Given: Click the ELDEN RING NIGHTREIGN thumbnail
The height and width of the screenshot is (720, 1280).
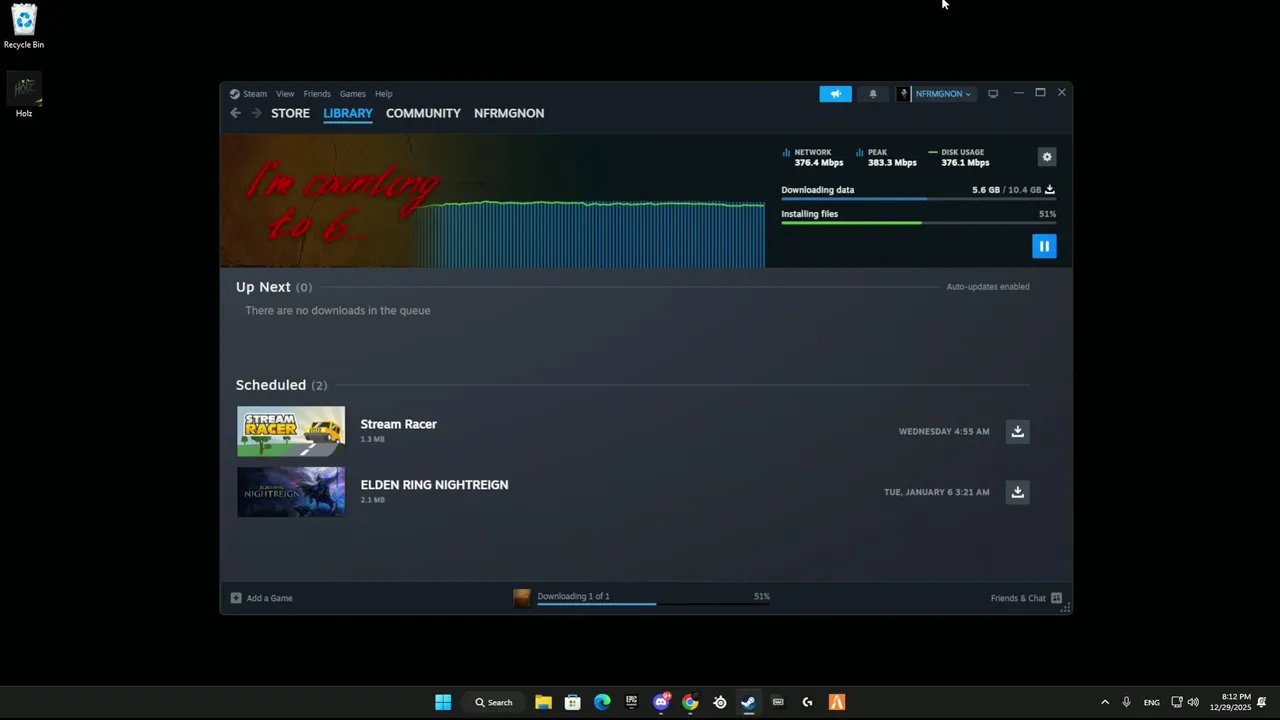Looking at the screenshot, I should [291, 492].
